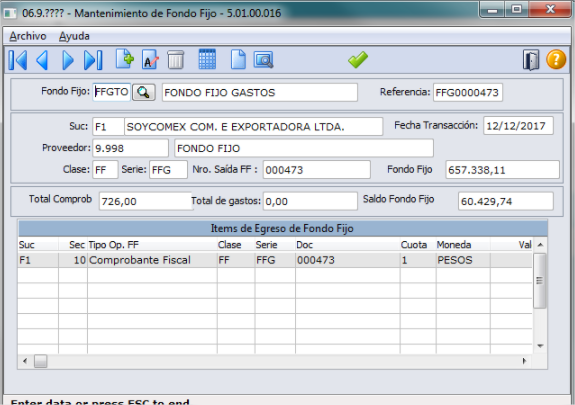Image resolution: width=575 pixels, height=405 pixels.
Task: Click the Tipo Op. FF column header
Action: 152,245
